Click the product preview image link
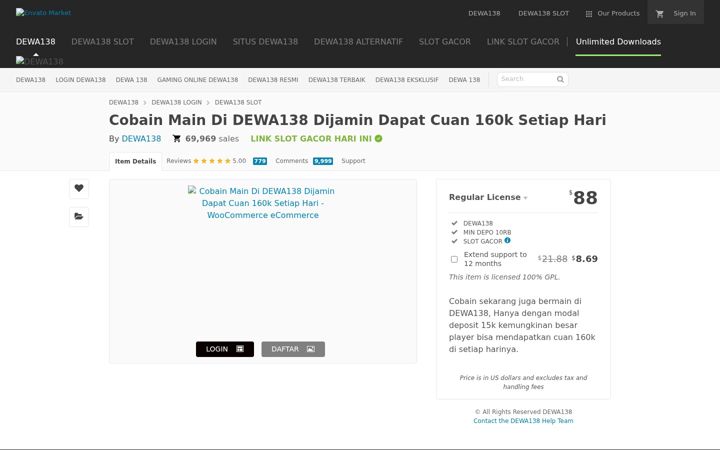The height and width of the screenshot is (450, 720). click(x=262, y=203)
